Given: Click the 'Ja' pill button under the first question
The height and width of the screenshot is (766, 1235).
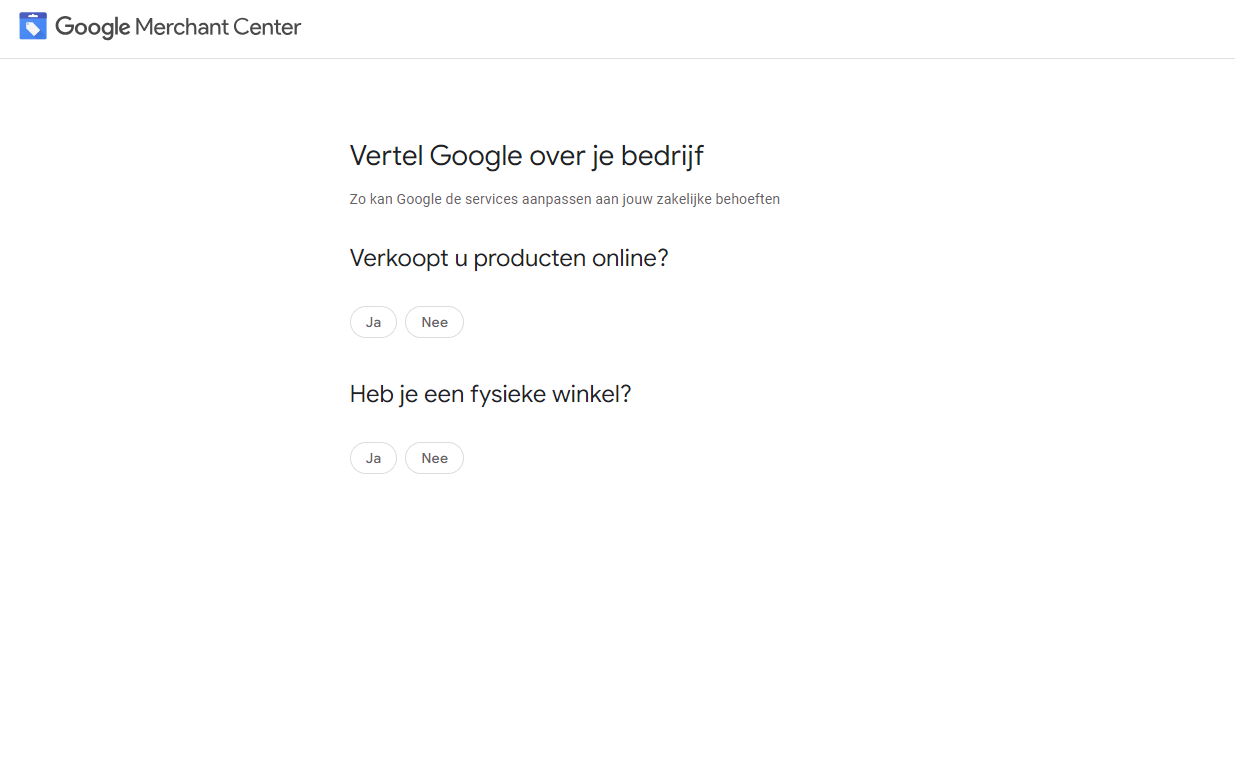Looking at the screenshot, I should click(x=373, y=321).
